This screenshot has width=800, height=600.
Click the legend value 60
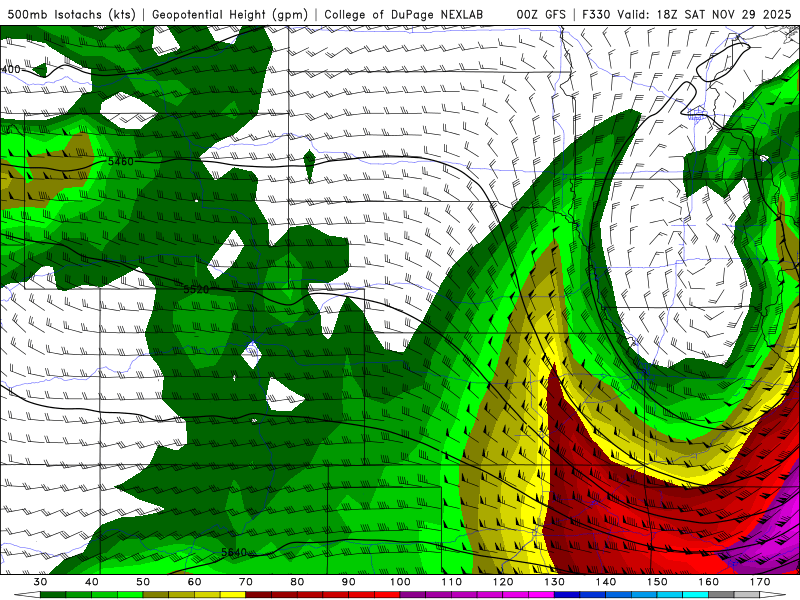194,582
